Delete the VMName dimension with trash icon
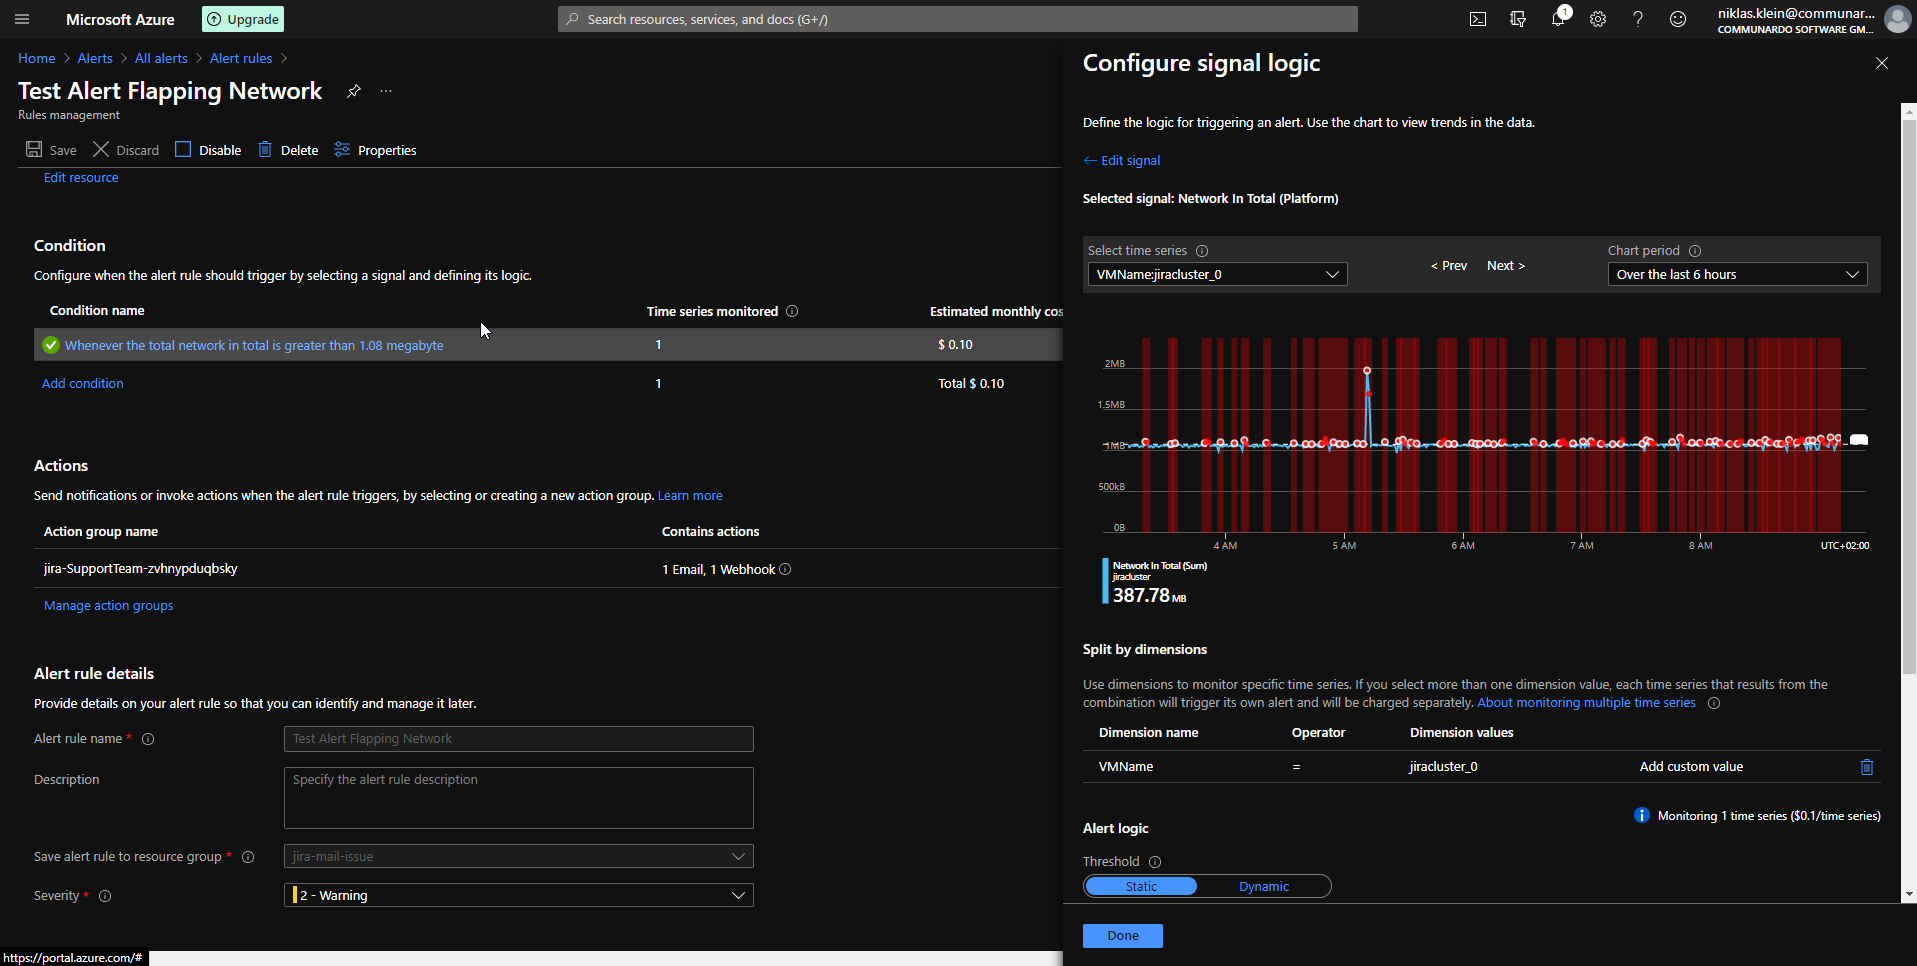This screenshot has width=1917, height=966. pyautogui.click(x=1866, y=767)
